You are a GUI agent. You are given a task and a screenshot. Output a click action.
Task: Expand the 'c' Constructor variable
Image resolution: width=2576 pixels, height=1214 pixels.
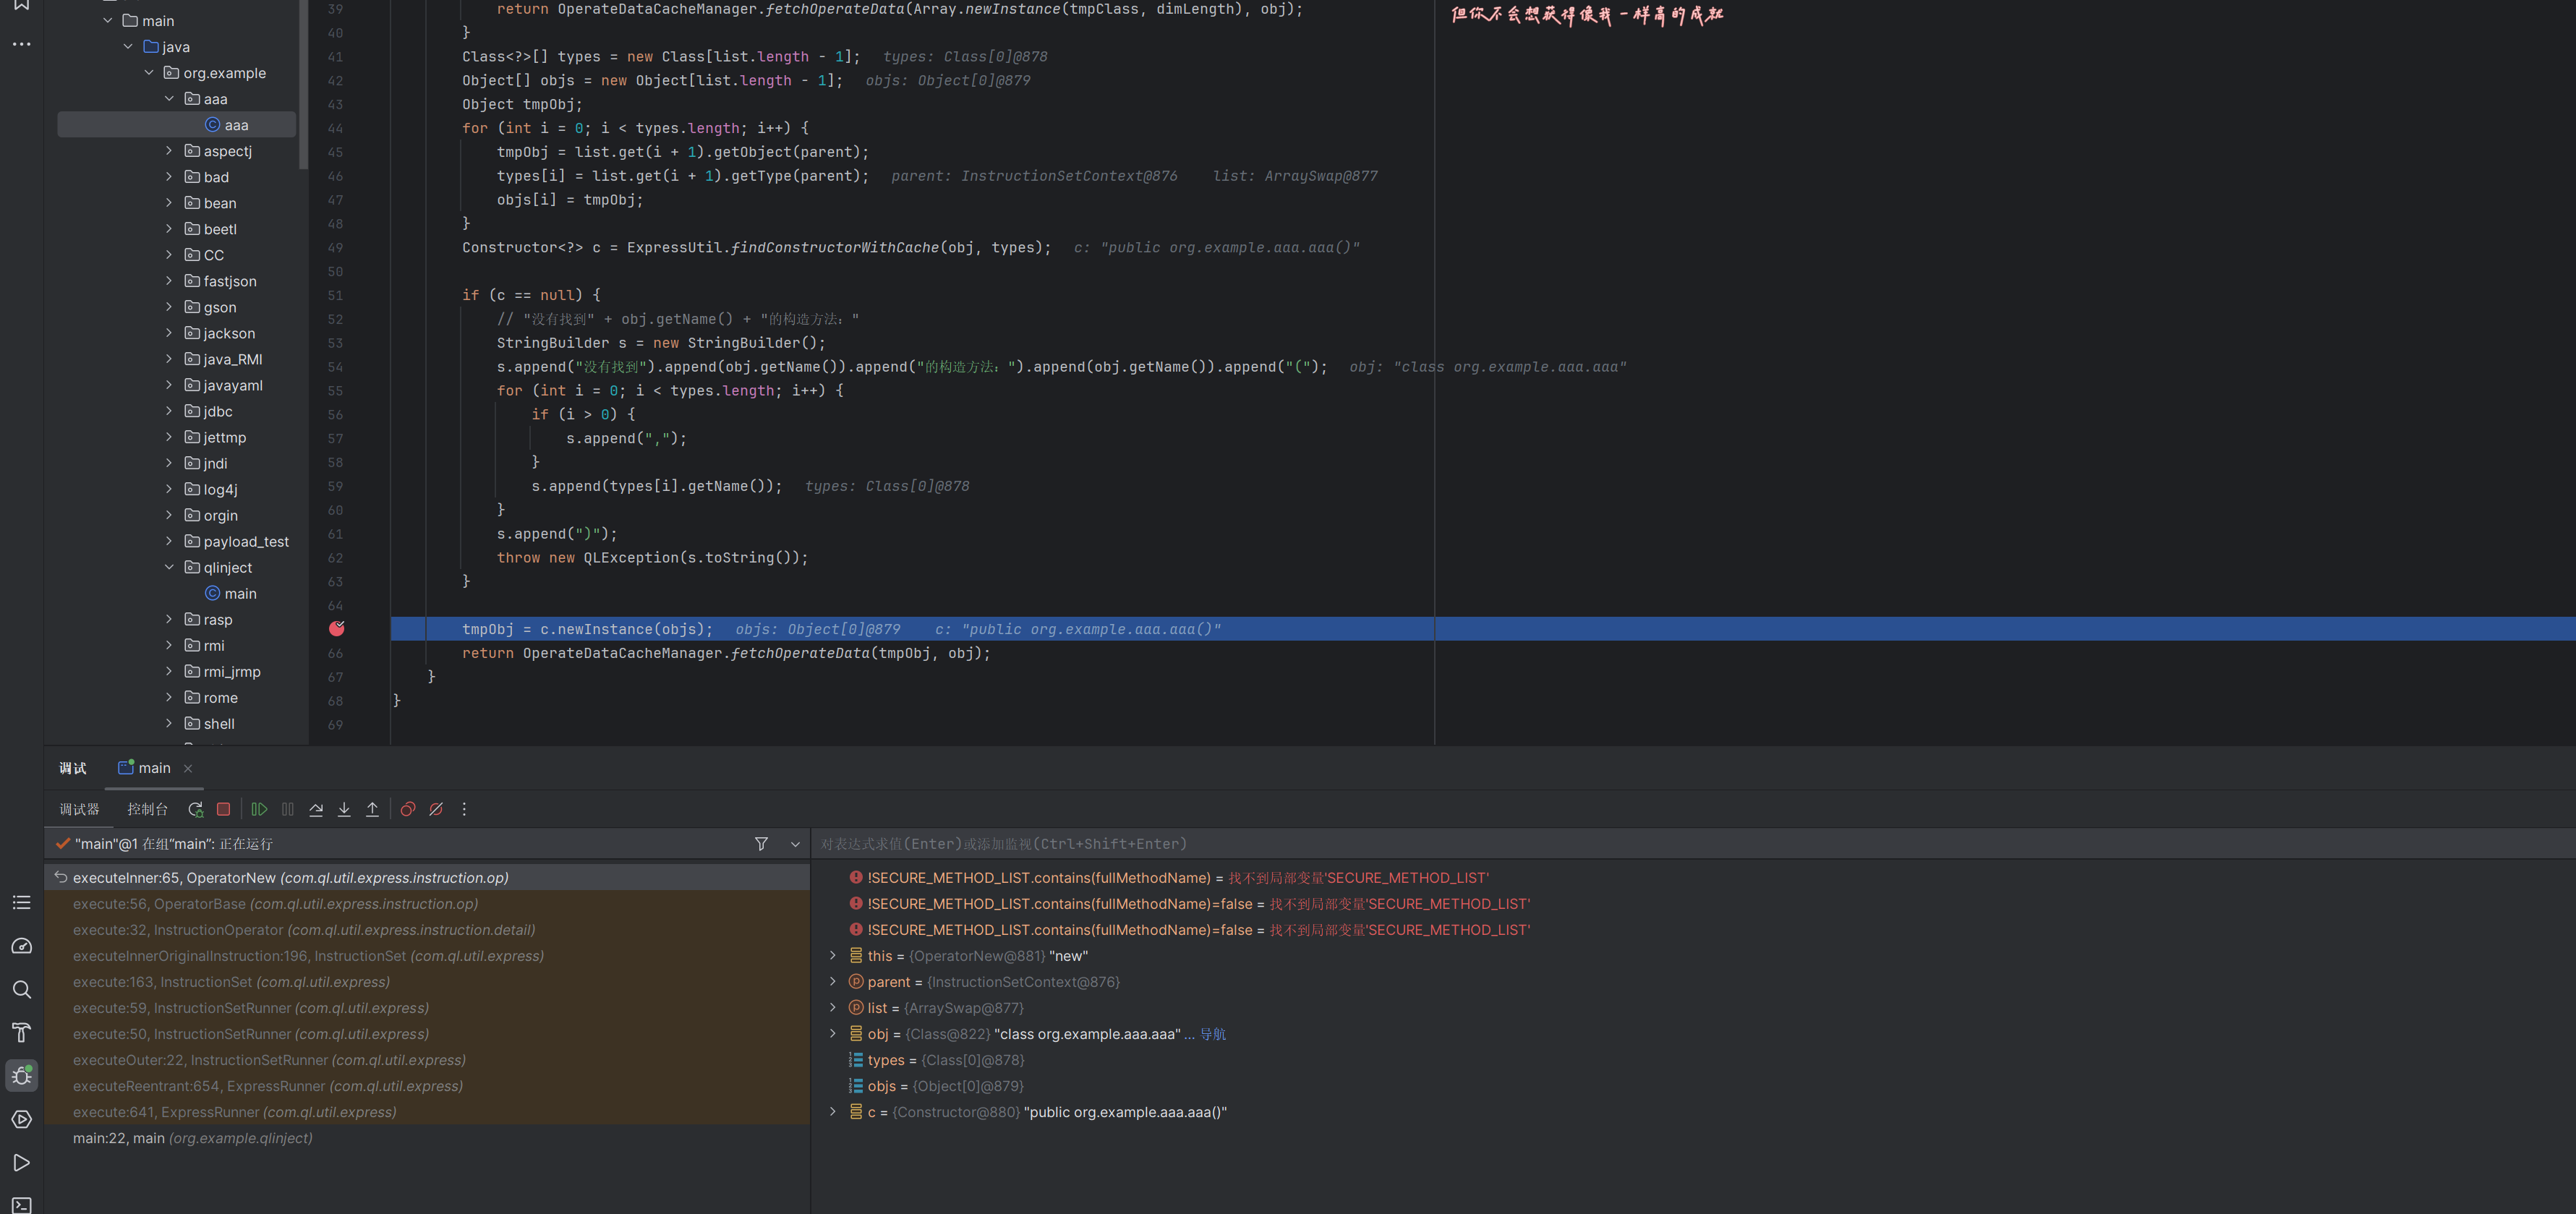coord(832,1111)
